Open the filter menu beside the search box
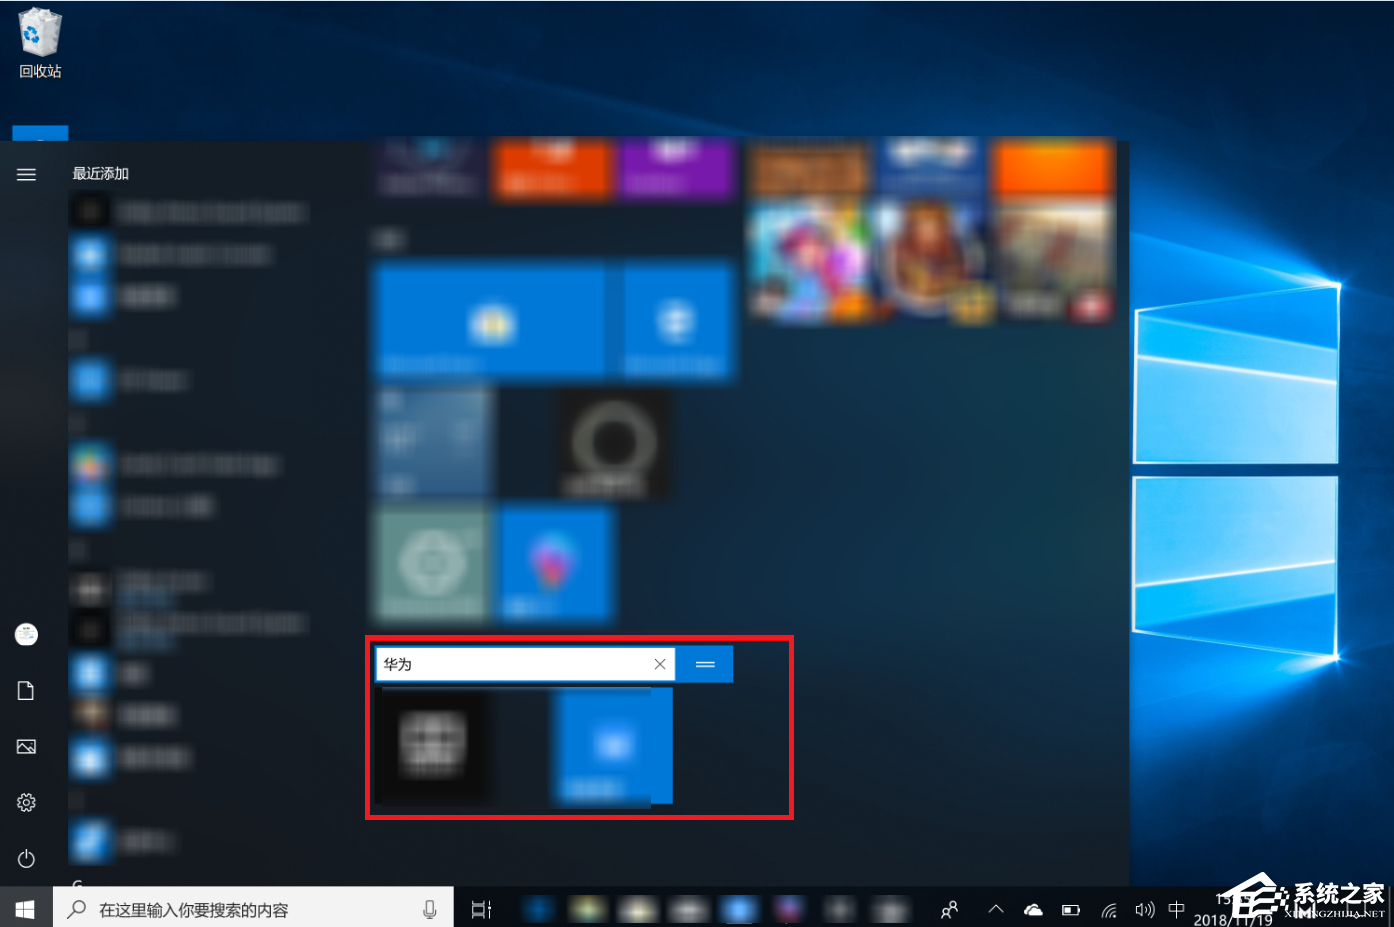Screen dimensions: 1394x927 point(704,663)
